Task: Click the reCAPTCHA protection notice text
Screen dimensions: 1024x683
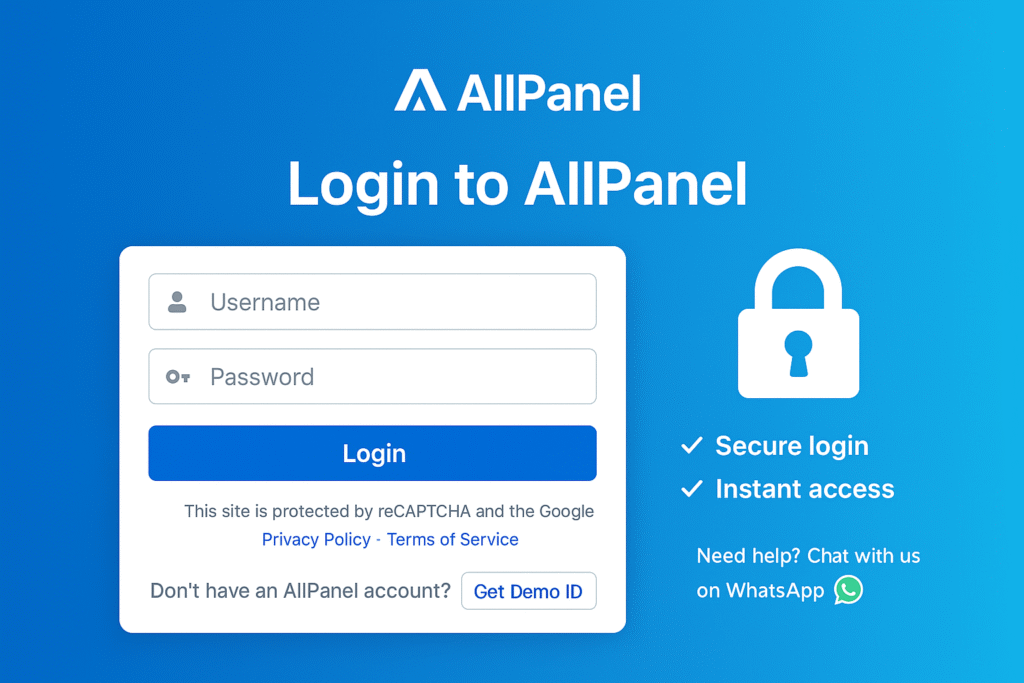Action: click(388, 511)
